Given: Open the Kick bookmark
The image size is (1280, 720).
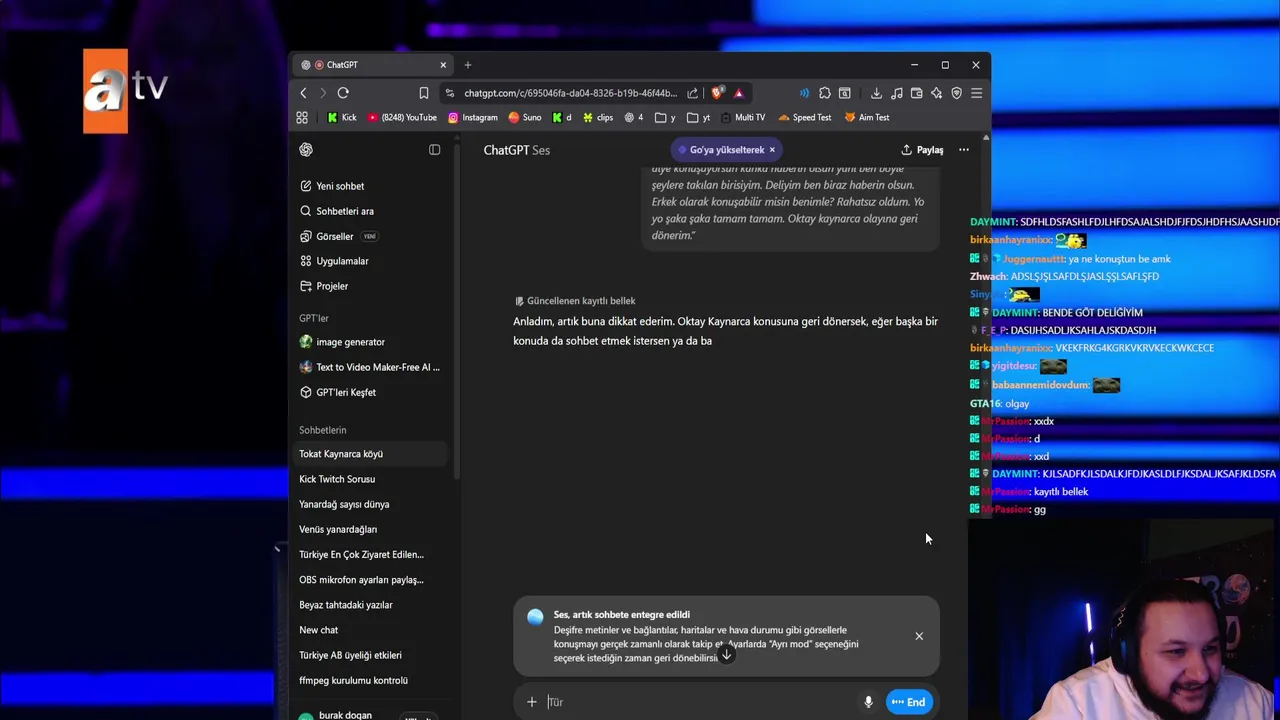Looking at the screenshot, I should click(342, 118).
